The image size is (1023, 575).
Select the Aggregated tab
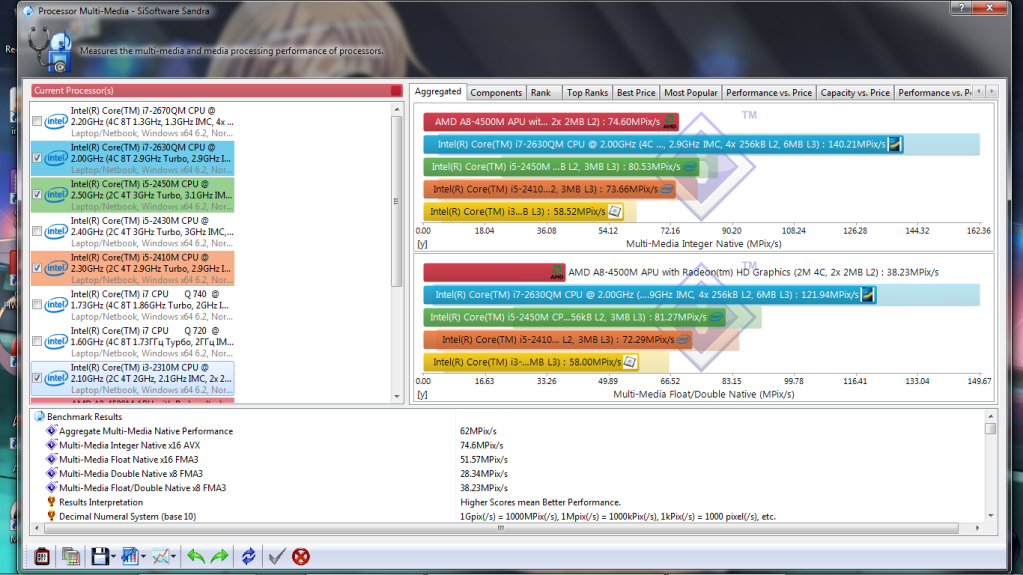tap(438, 91)
